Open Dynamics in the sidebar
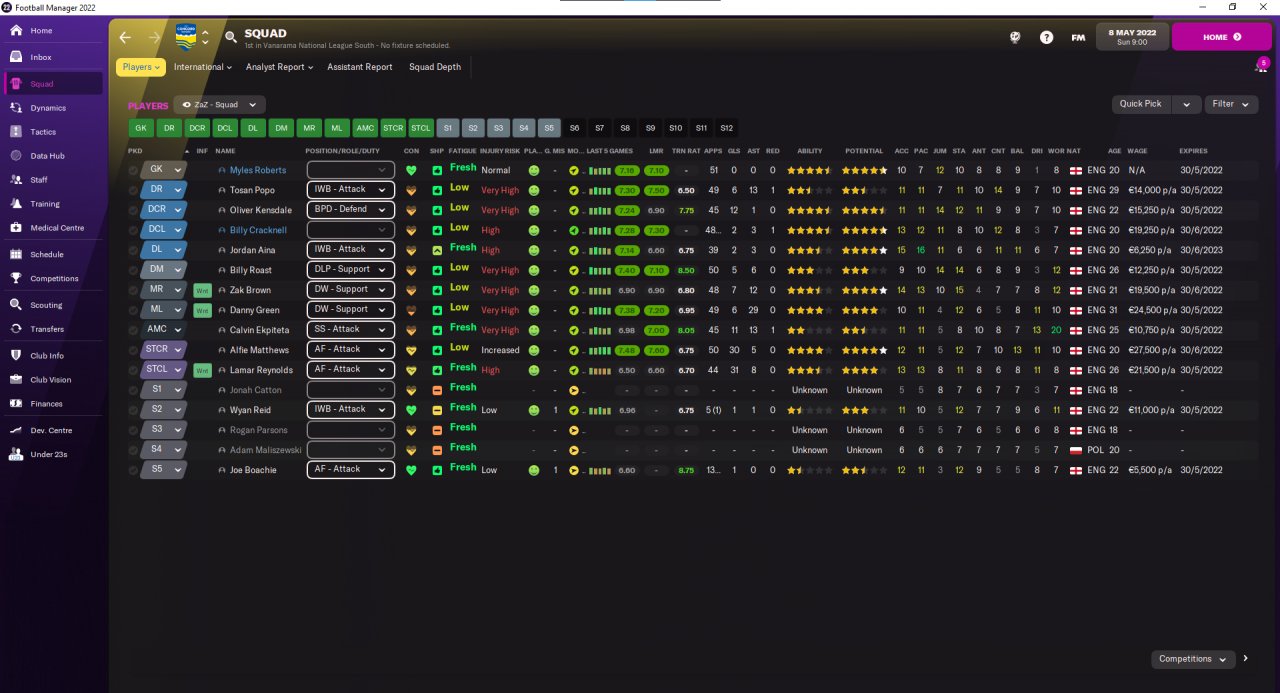Viewport: 1280px width, 693px height. click(x=54, y=108)
